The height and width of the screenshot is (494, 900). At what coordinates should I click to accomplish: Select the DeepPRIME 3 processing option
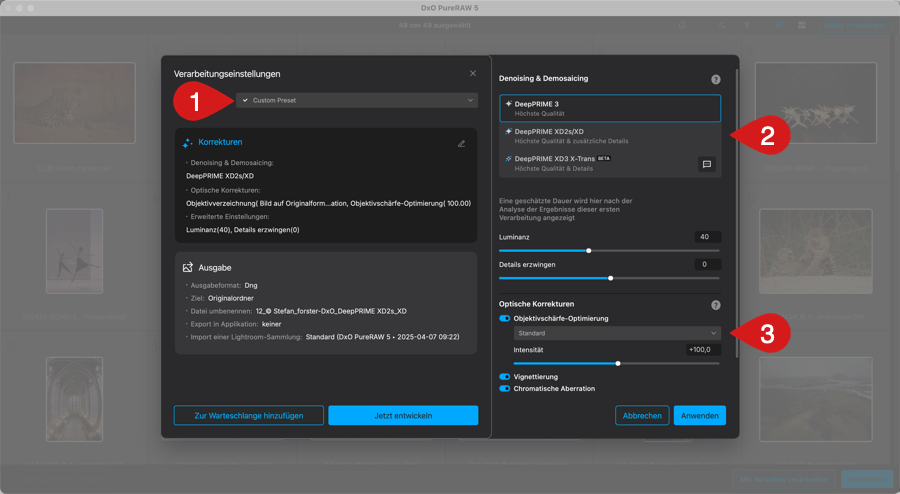(x=610, y=108)
